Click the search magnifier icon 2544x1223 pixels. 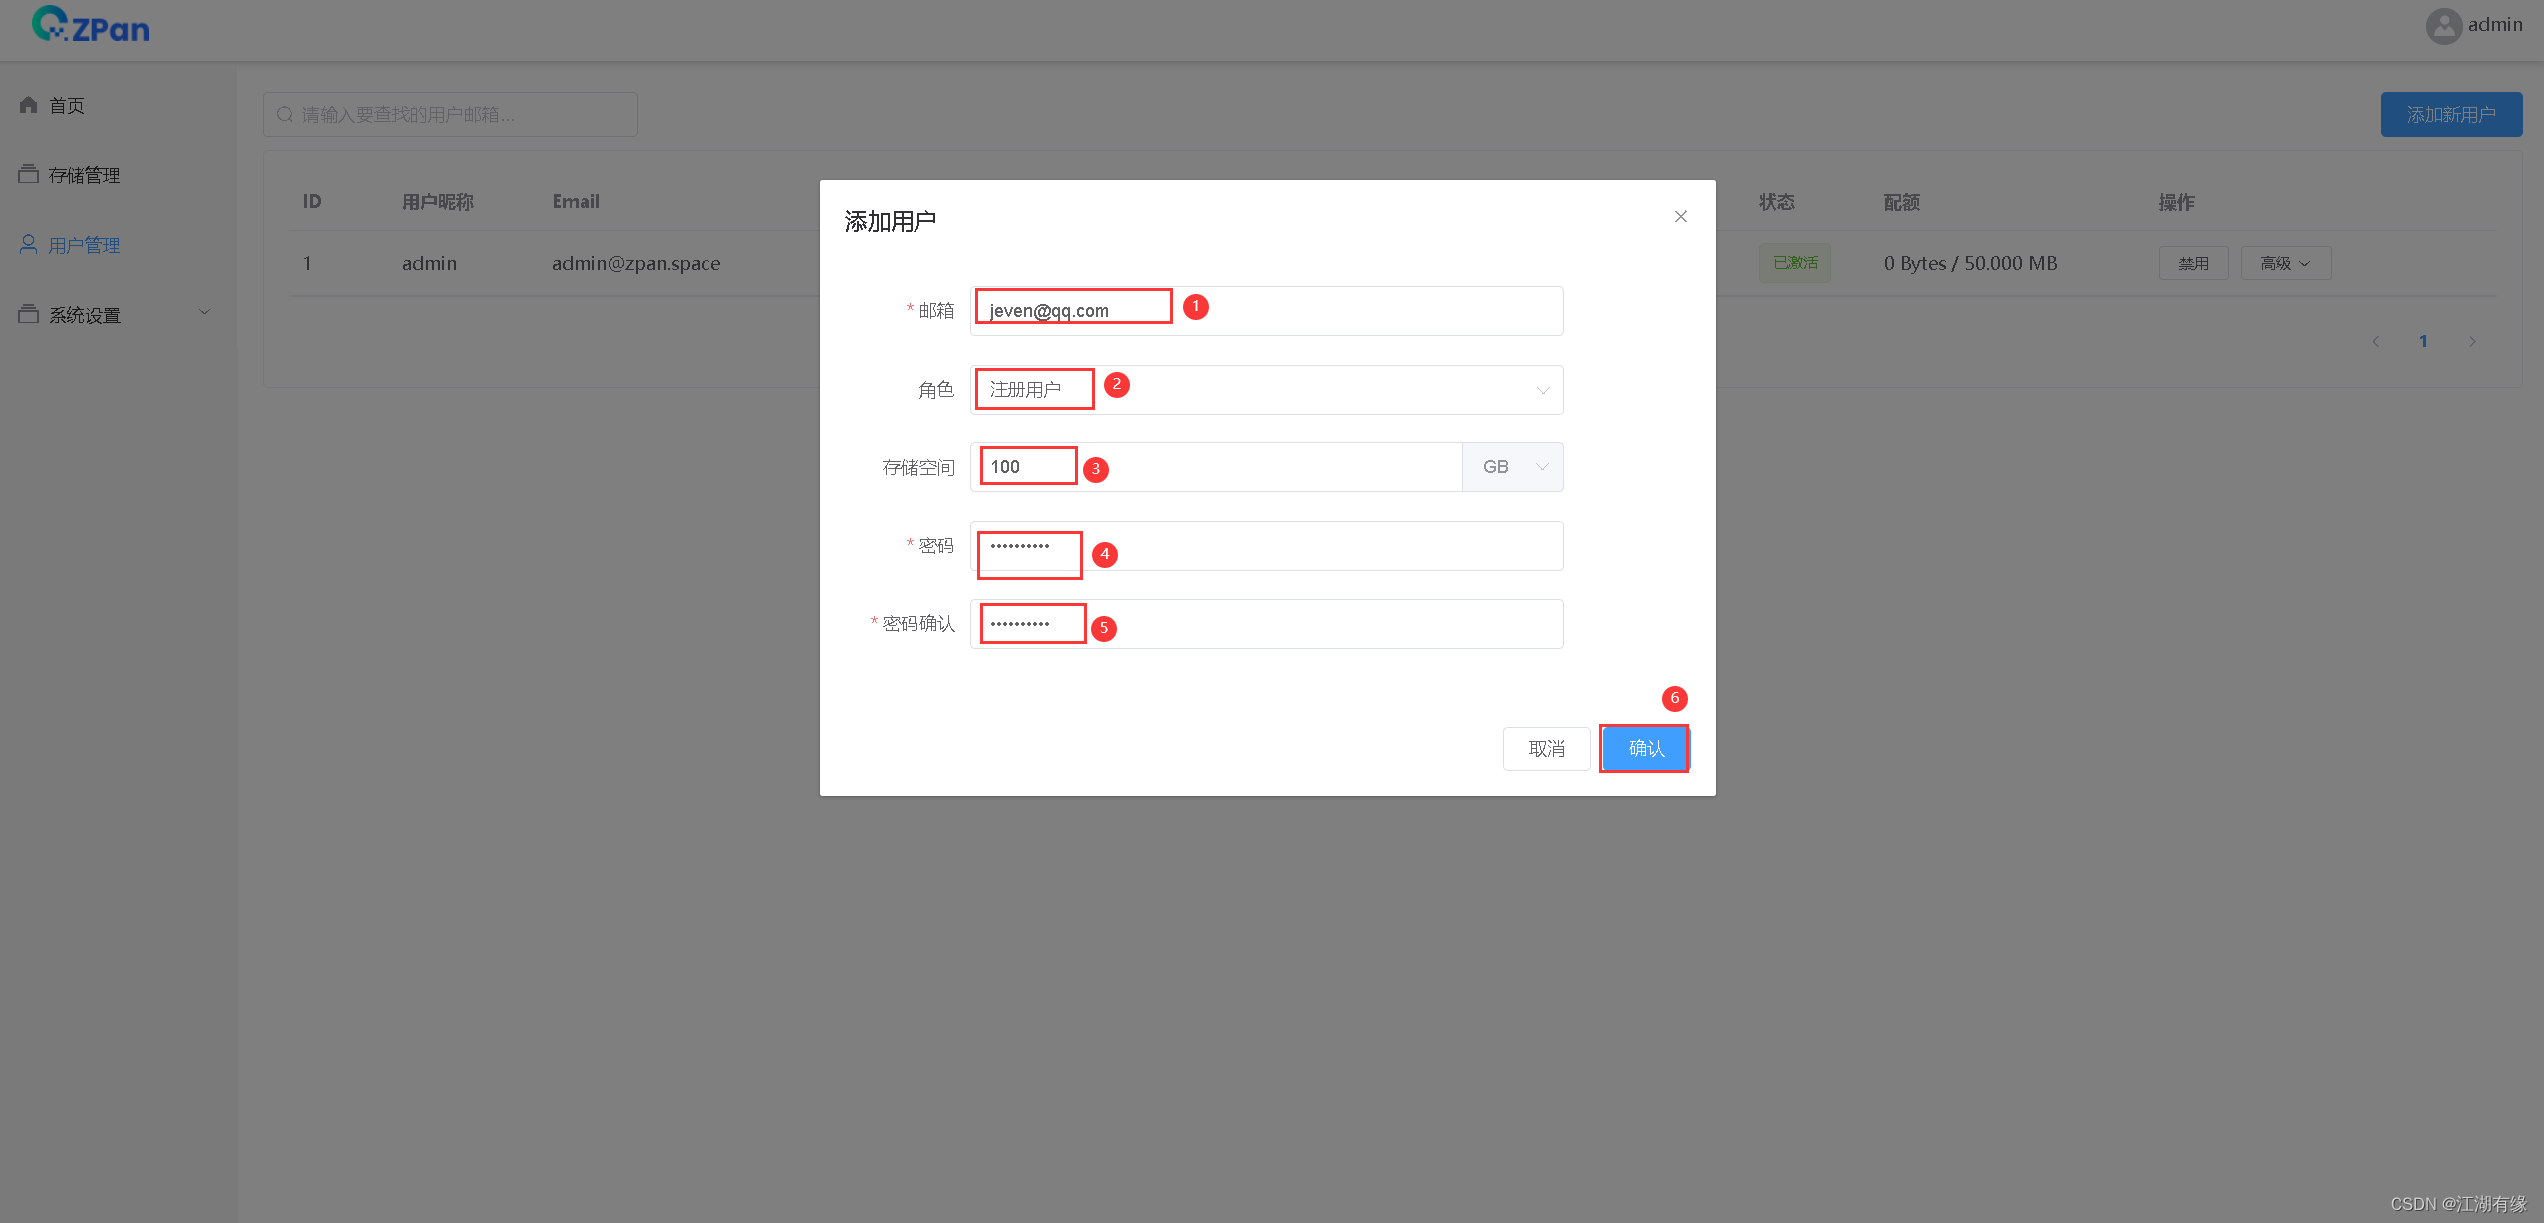[285, 115]
